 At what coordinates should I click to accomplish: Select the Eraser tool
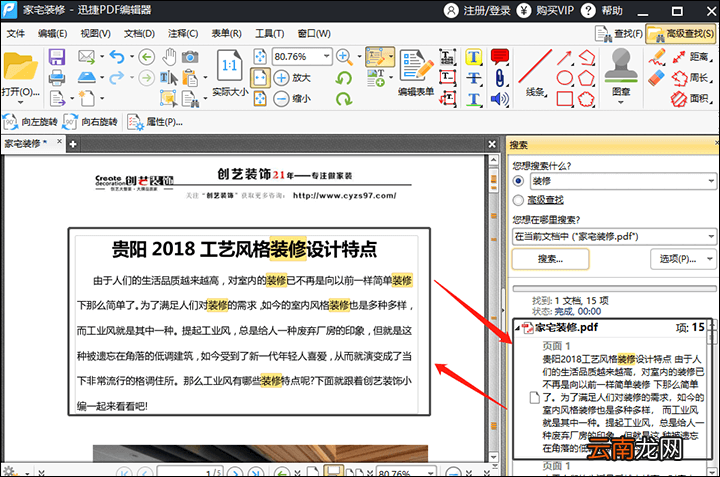[657, 78]
